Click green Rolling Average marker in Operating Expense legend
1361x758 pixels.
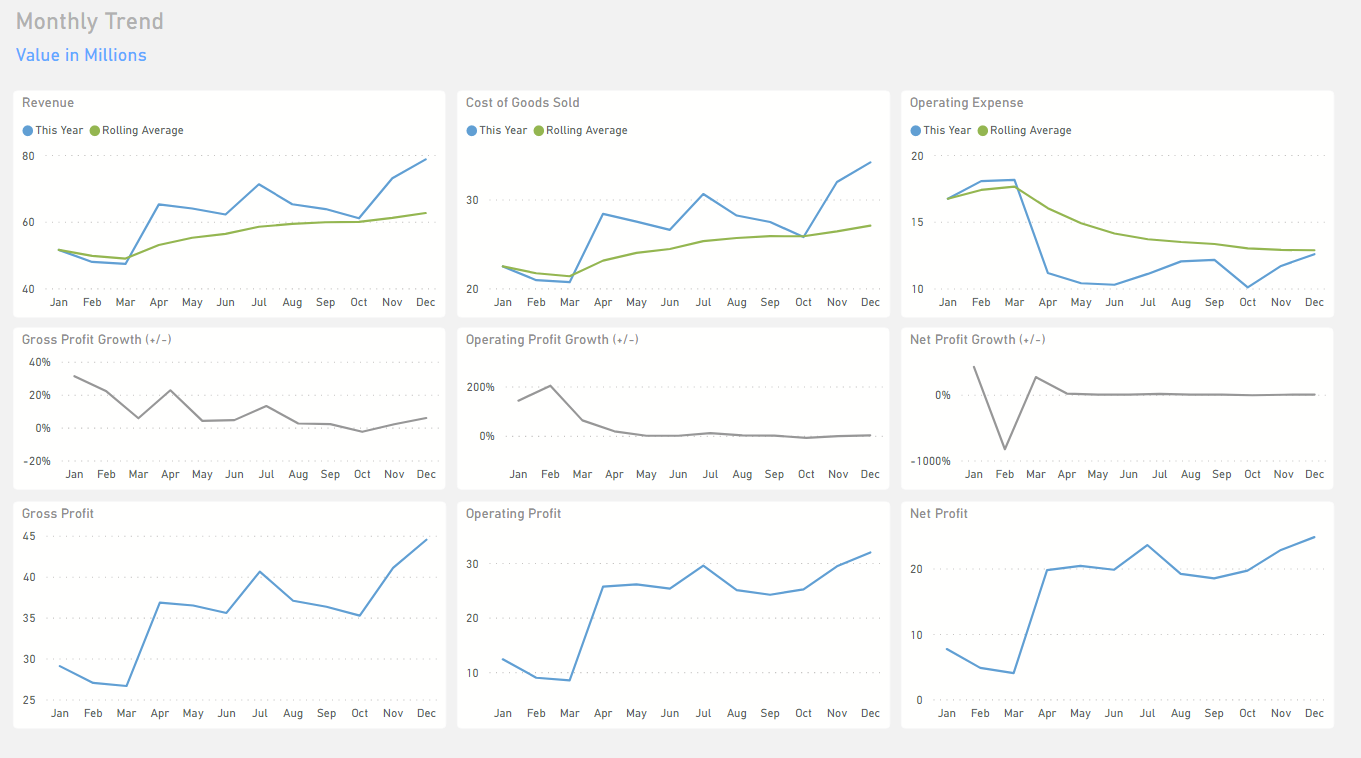point(983,131)
